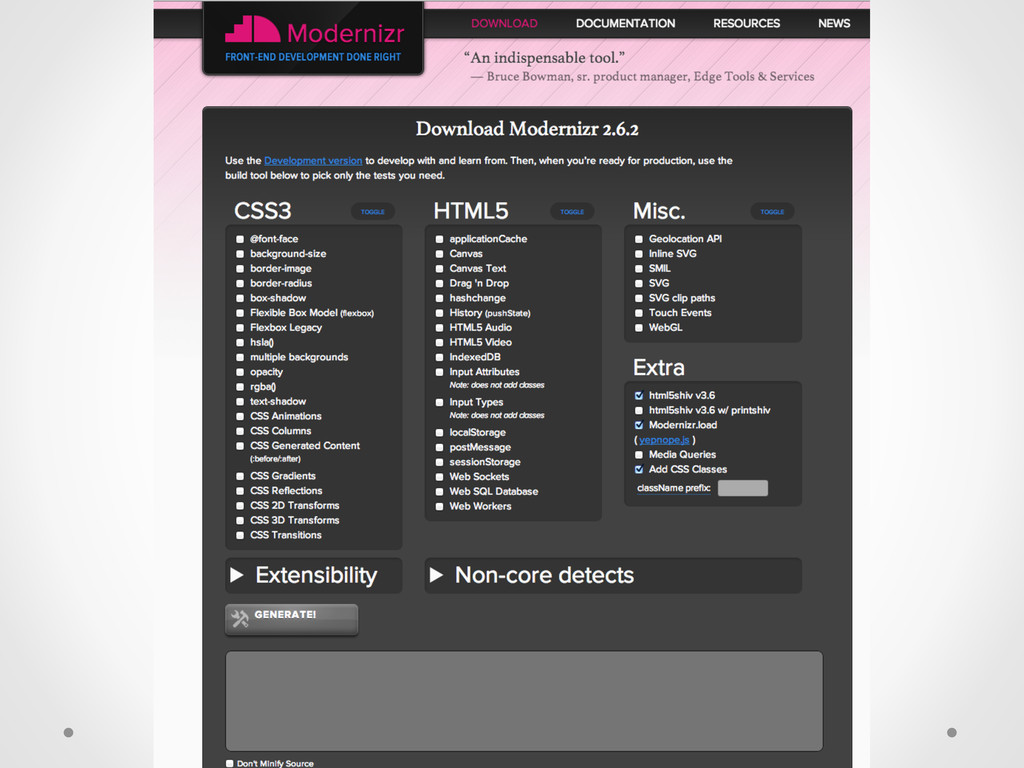Enable History (pushState) test
This screenshot has height=768, width=1024.
(x=440, y=313)
